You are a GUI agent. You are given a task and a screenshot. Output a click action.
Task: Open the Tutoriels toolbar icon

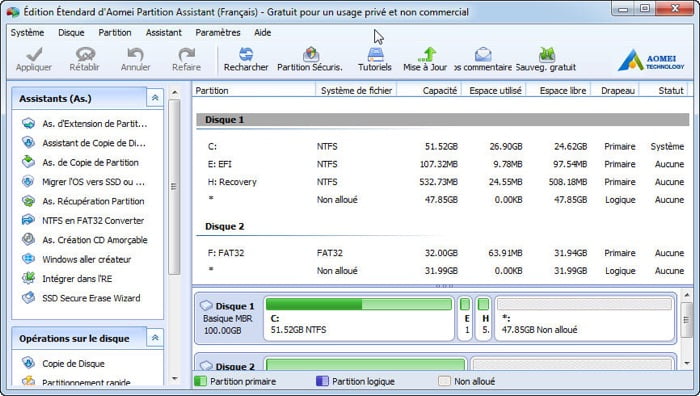[x=375, y=54]
